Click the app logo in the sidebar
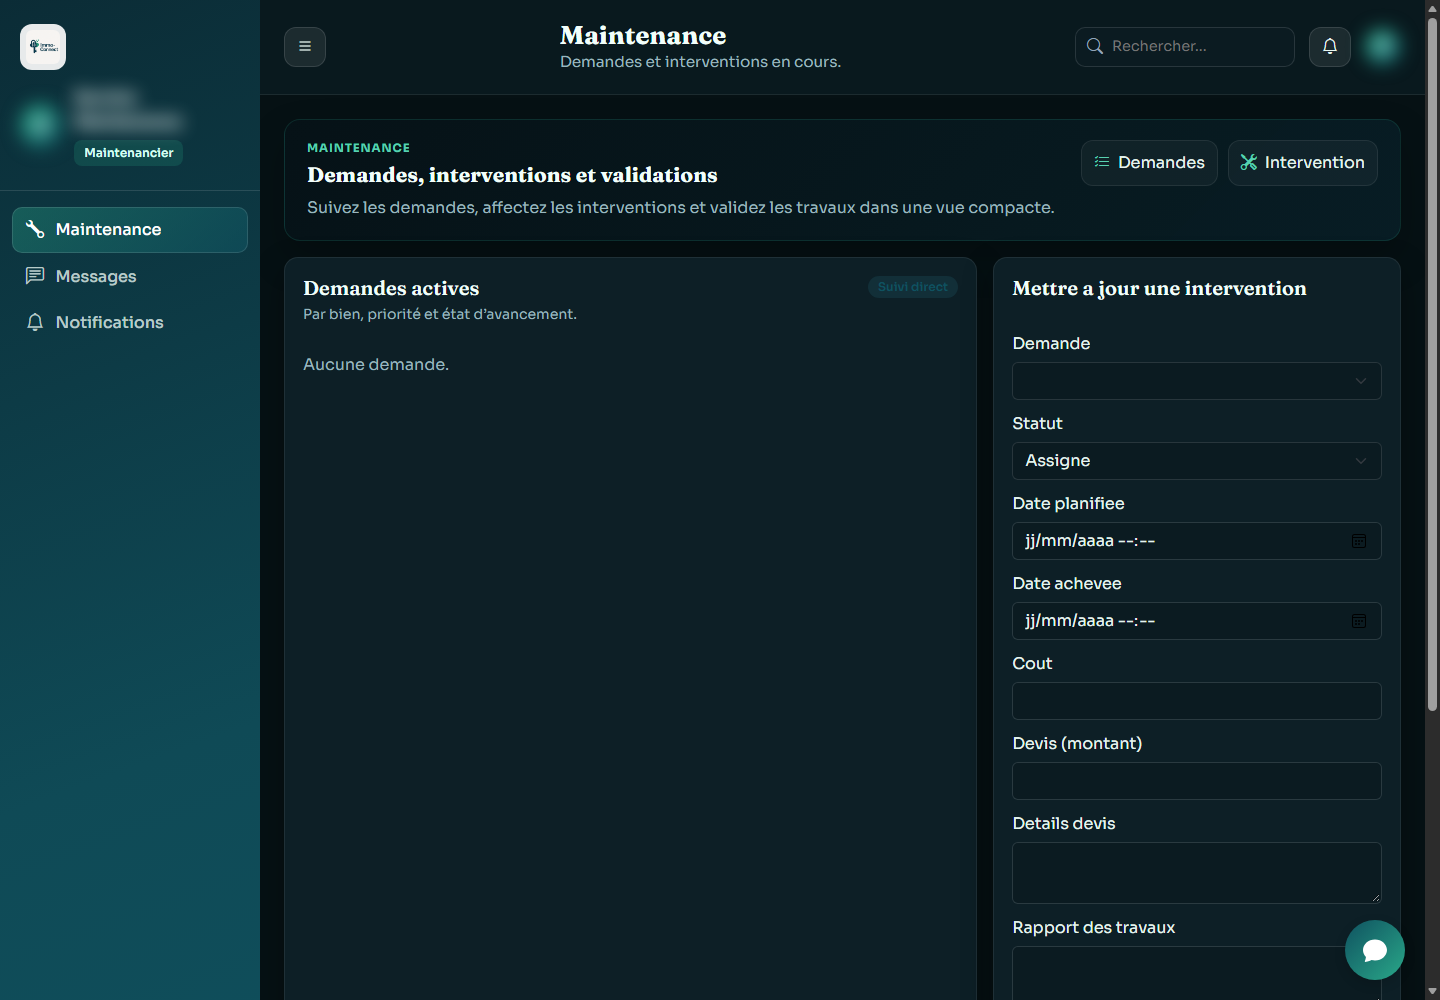The image size is (1440, 1000). tap(43, 47)
